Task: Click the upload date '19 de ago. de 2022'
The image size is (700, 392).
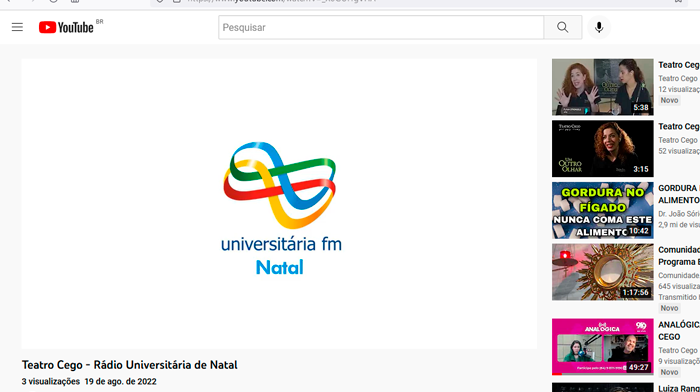Action: coord(121,382)
